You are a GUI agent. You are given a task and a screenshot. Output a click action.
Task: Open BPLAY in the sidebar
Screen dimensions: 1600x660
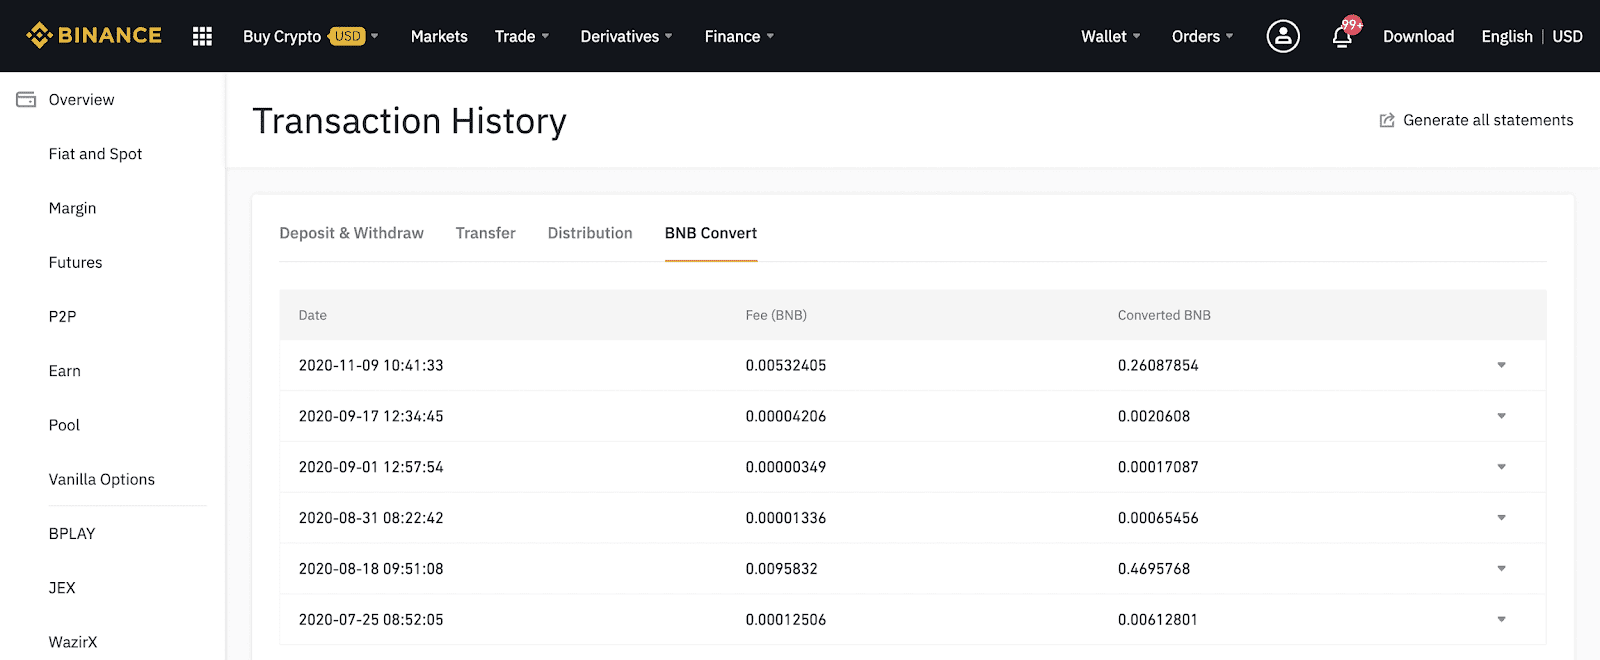tap(72, 534)
